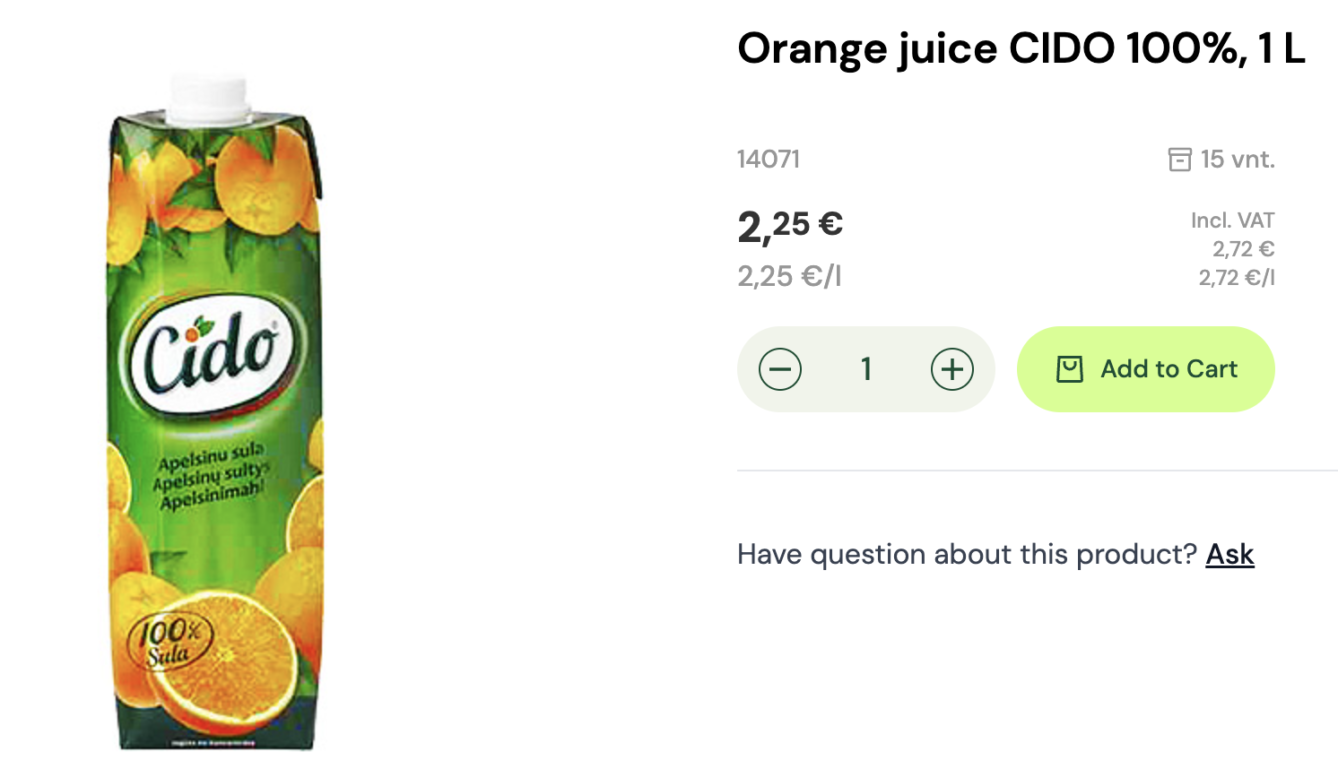1338x769 pixels.
Task: Click the shopping bag icon in Add to Cart
Action: point(1069,369)
